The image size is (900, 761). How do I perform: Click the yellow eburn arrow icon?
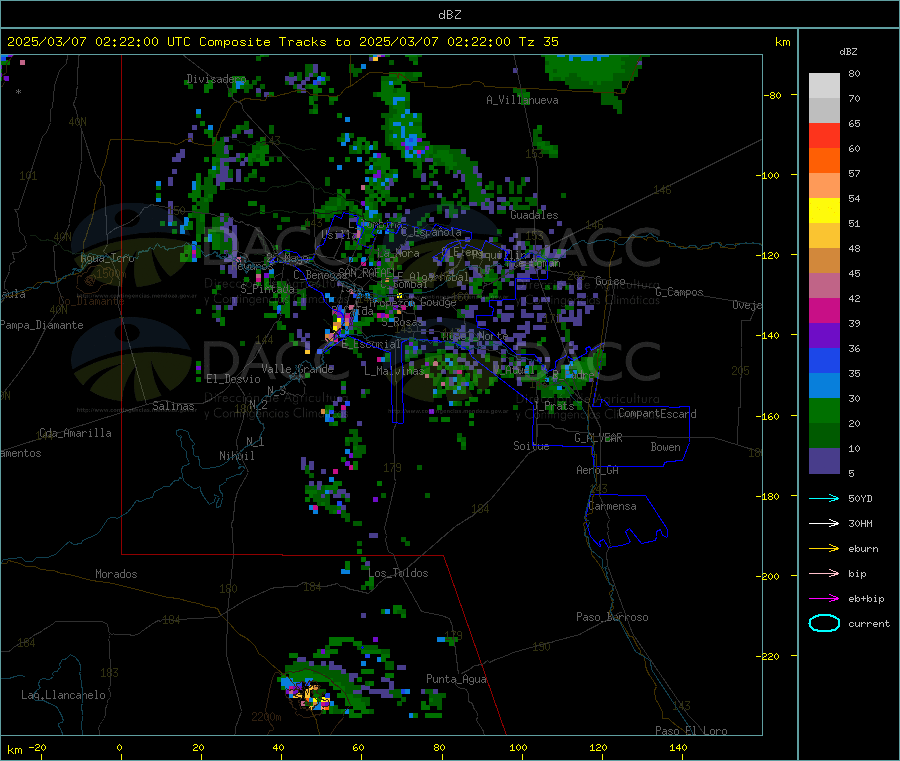(x=824, y=549)
